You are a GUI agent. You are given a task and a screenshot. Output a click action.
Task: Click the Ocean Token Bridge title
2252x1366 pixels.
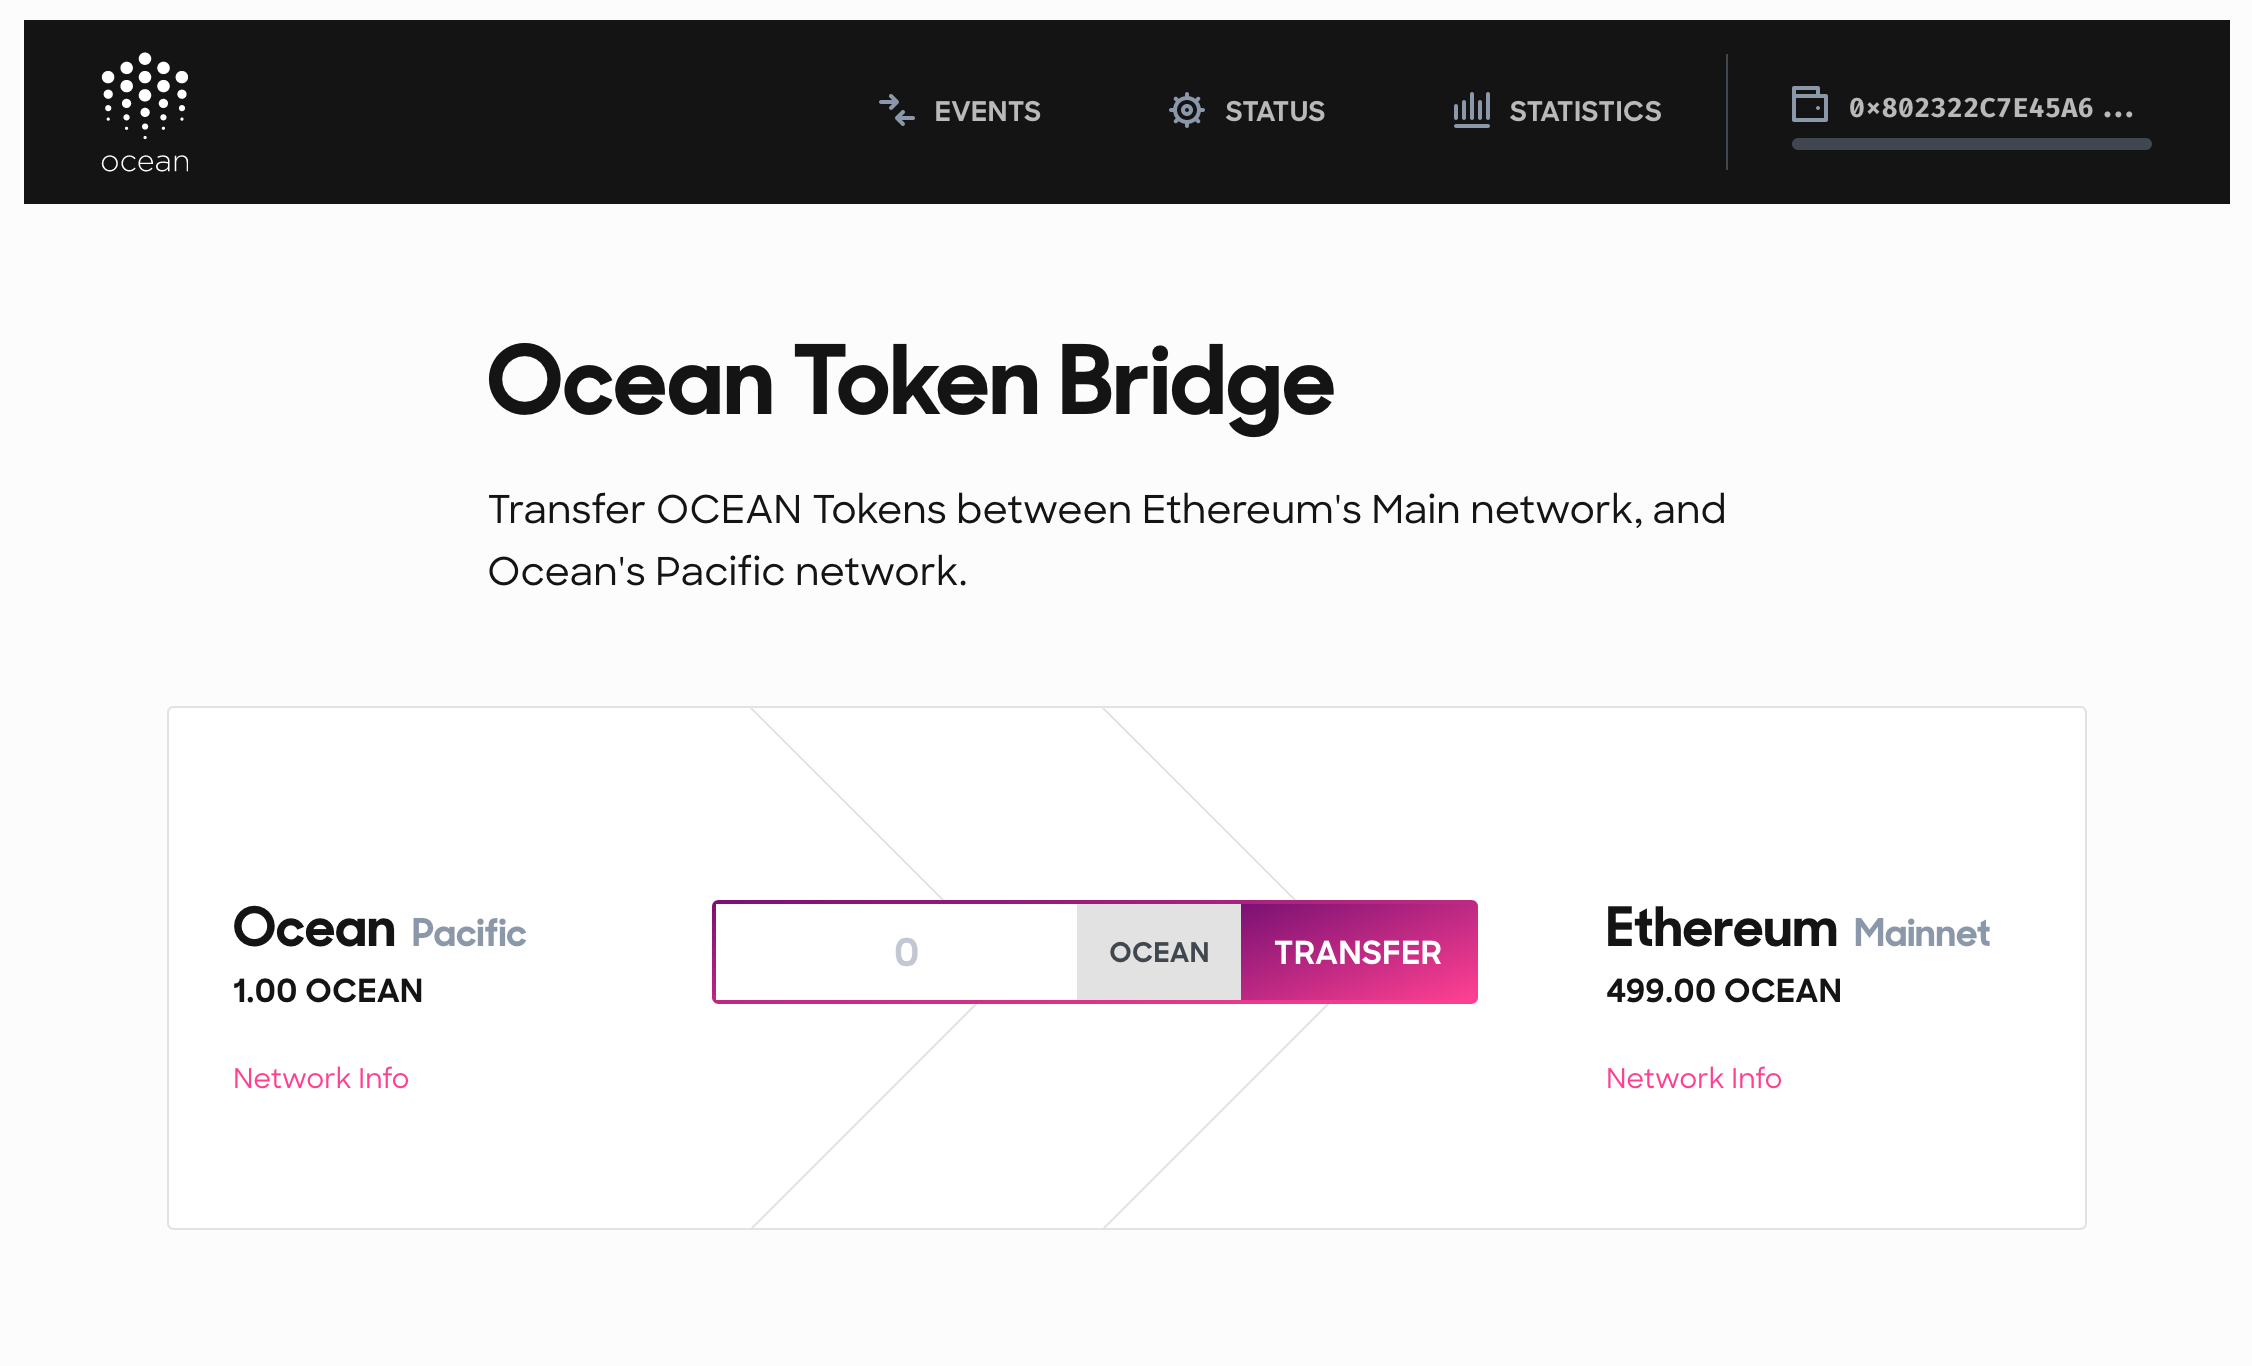(910, 383)
